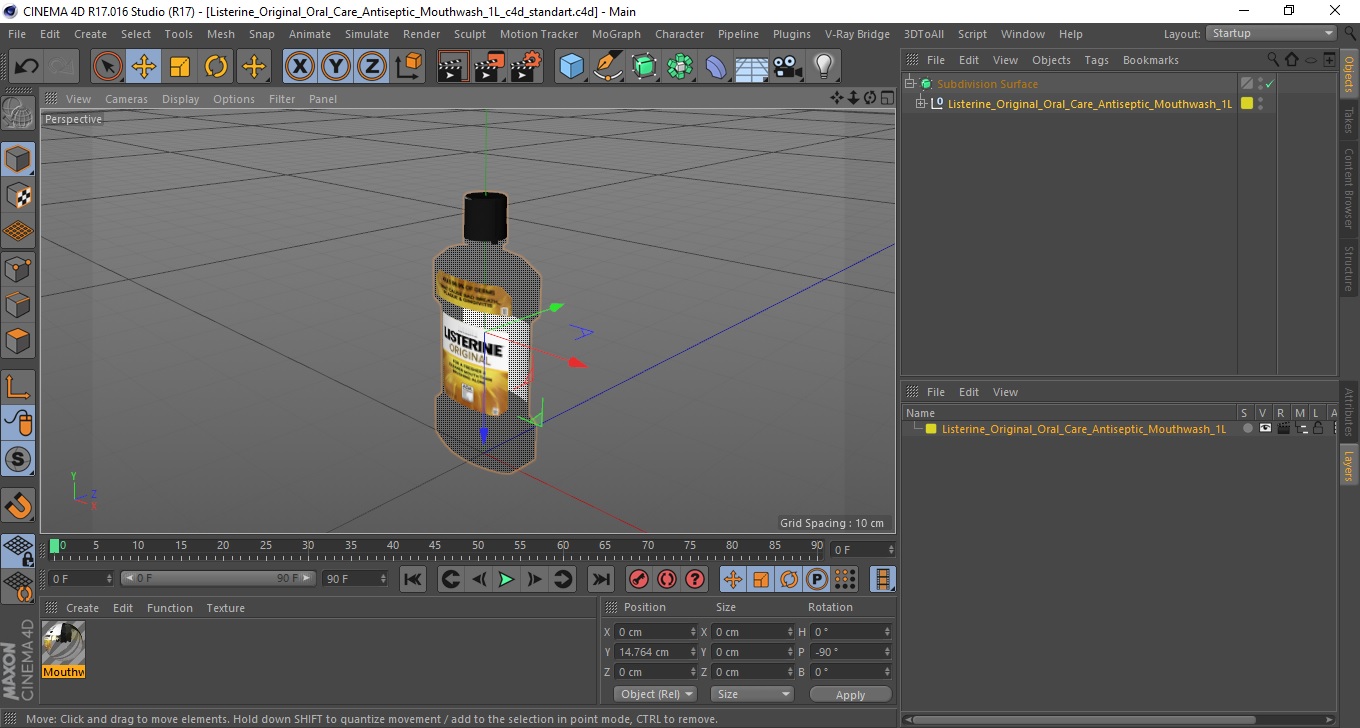Switch to Model mode in left sidebar
Viewport: 1360px width, 728px height.
[x=18, y=159]
